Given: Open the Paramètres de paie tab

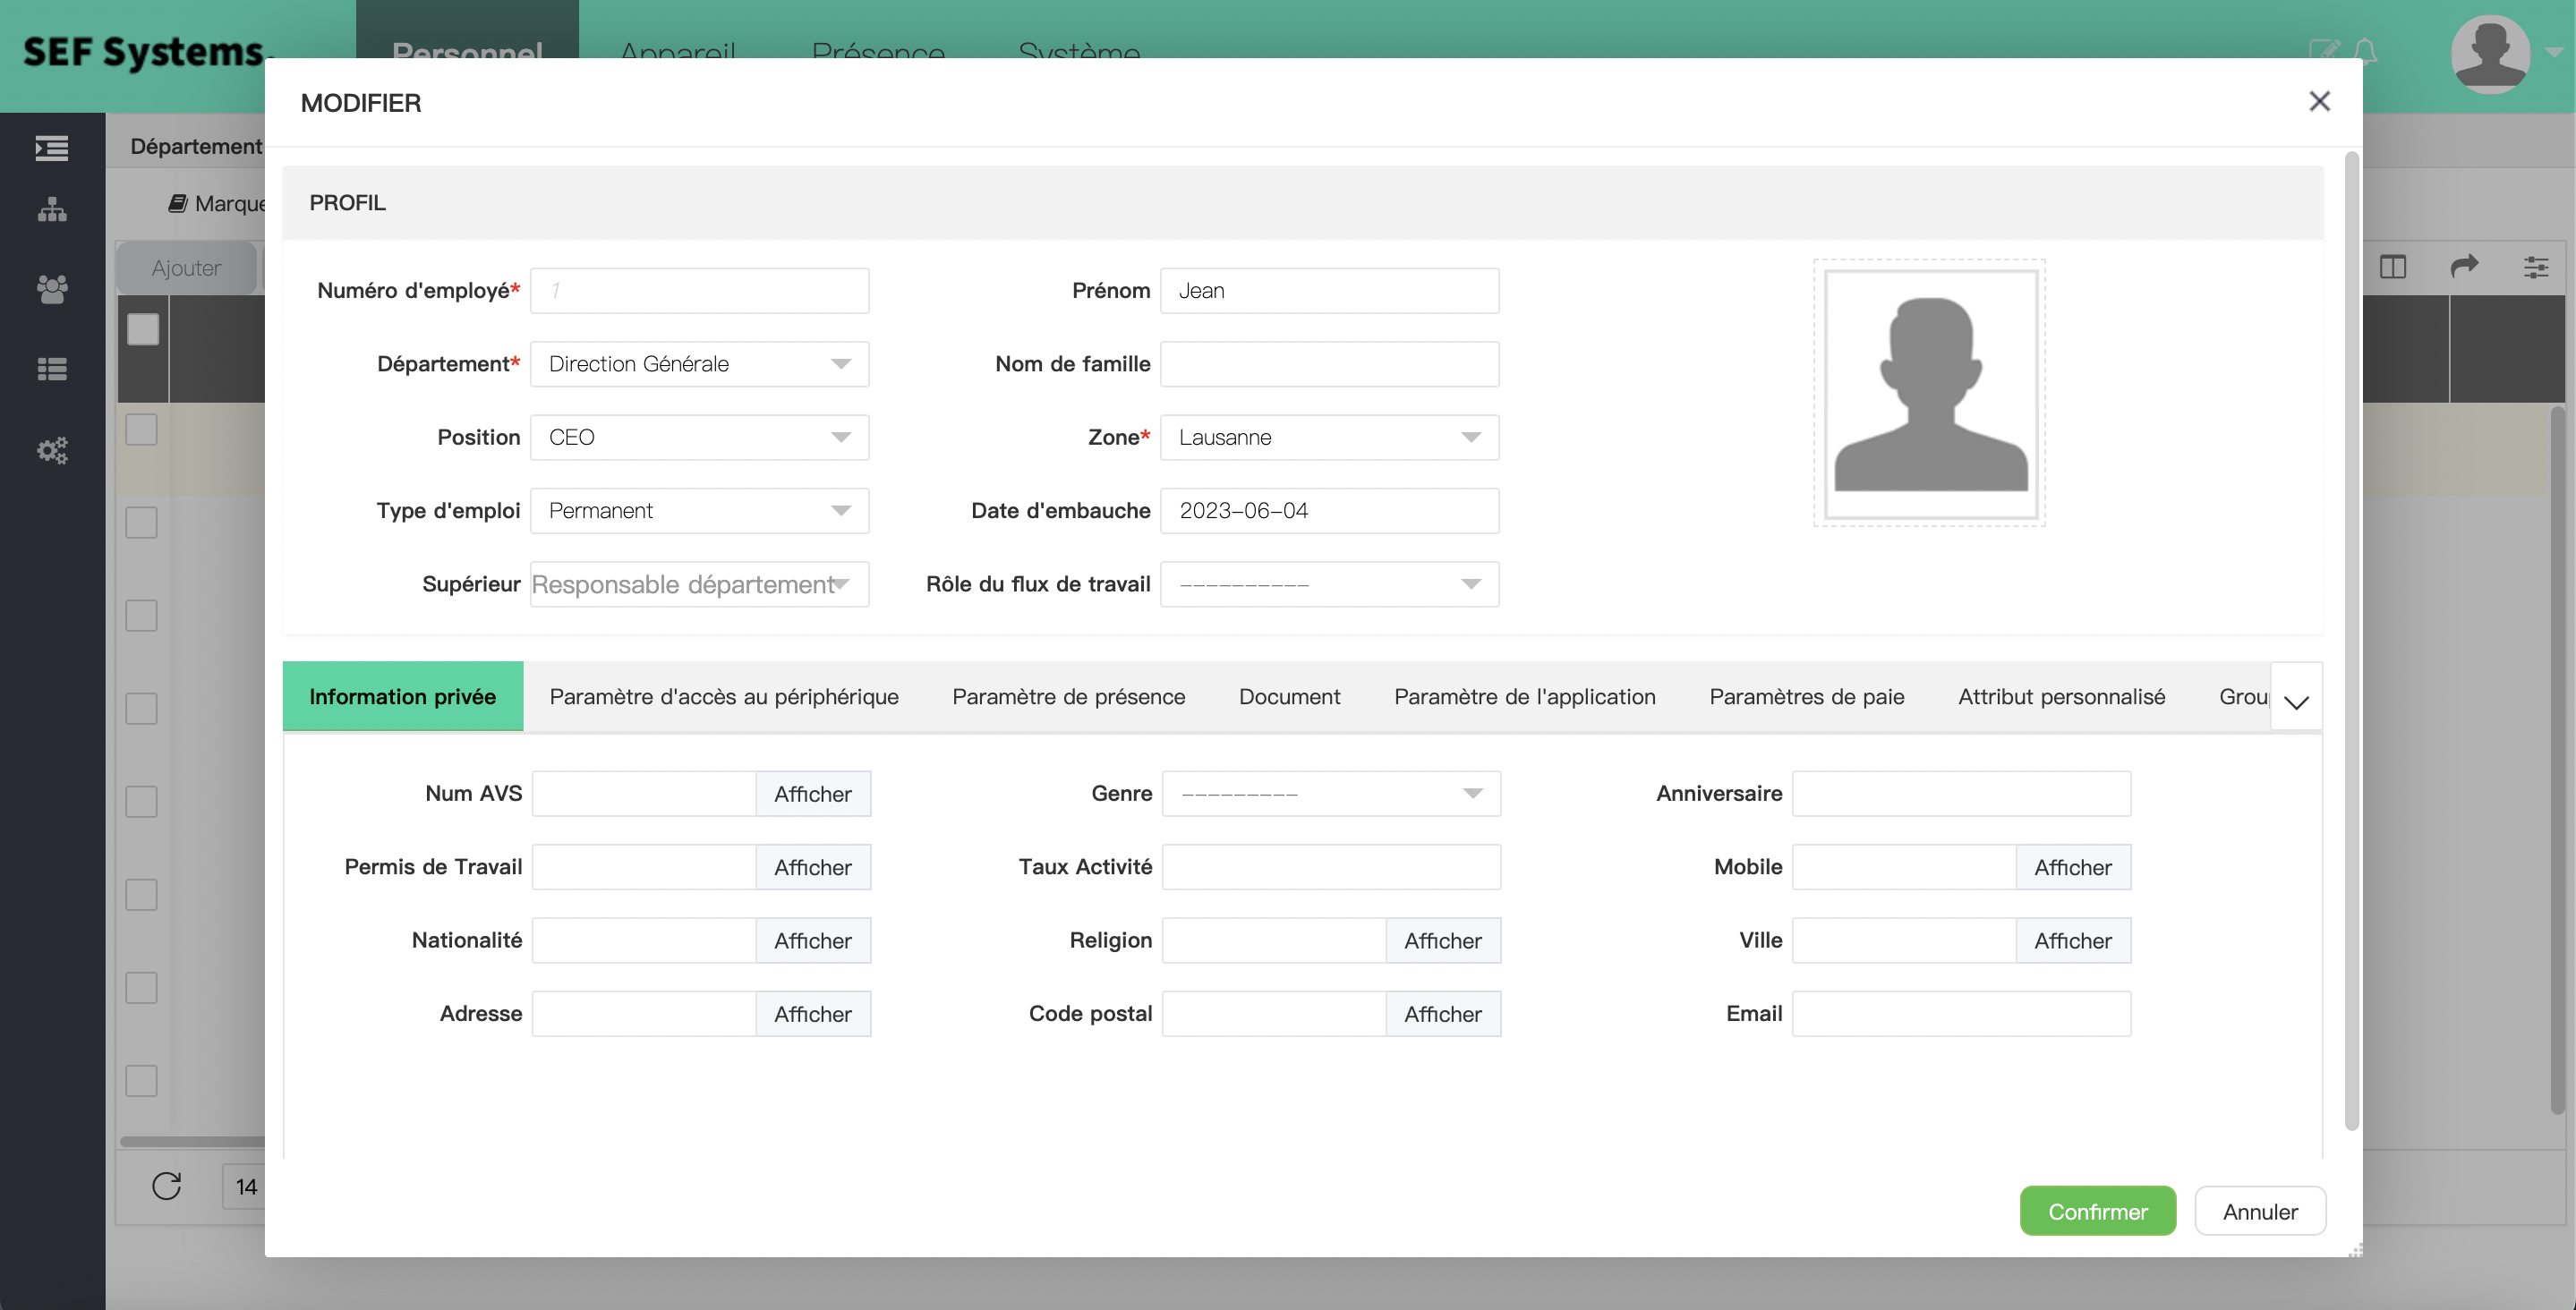Looking at the screenshot, I should (1806, 696).
